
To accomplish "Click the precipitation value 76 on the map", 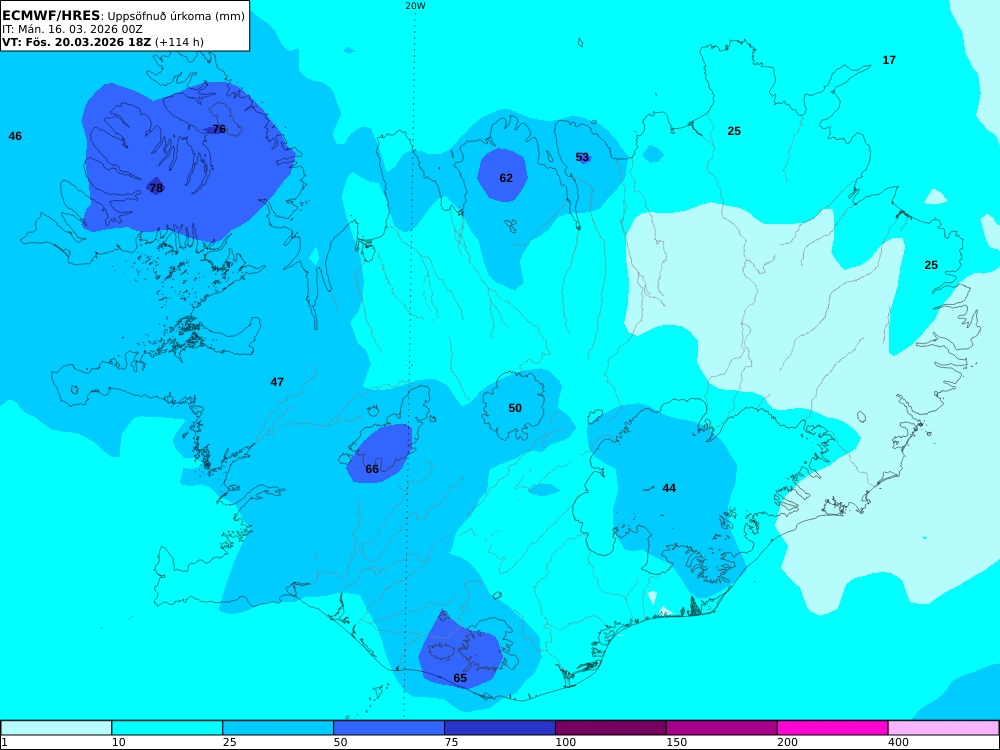I will point(219,129).
